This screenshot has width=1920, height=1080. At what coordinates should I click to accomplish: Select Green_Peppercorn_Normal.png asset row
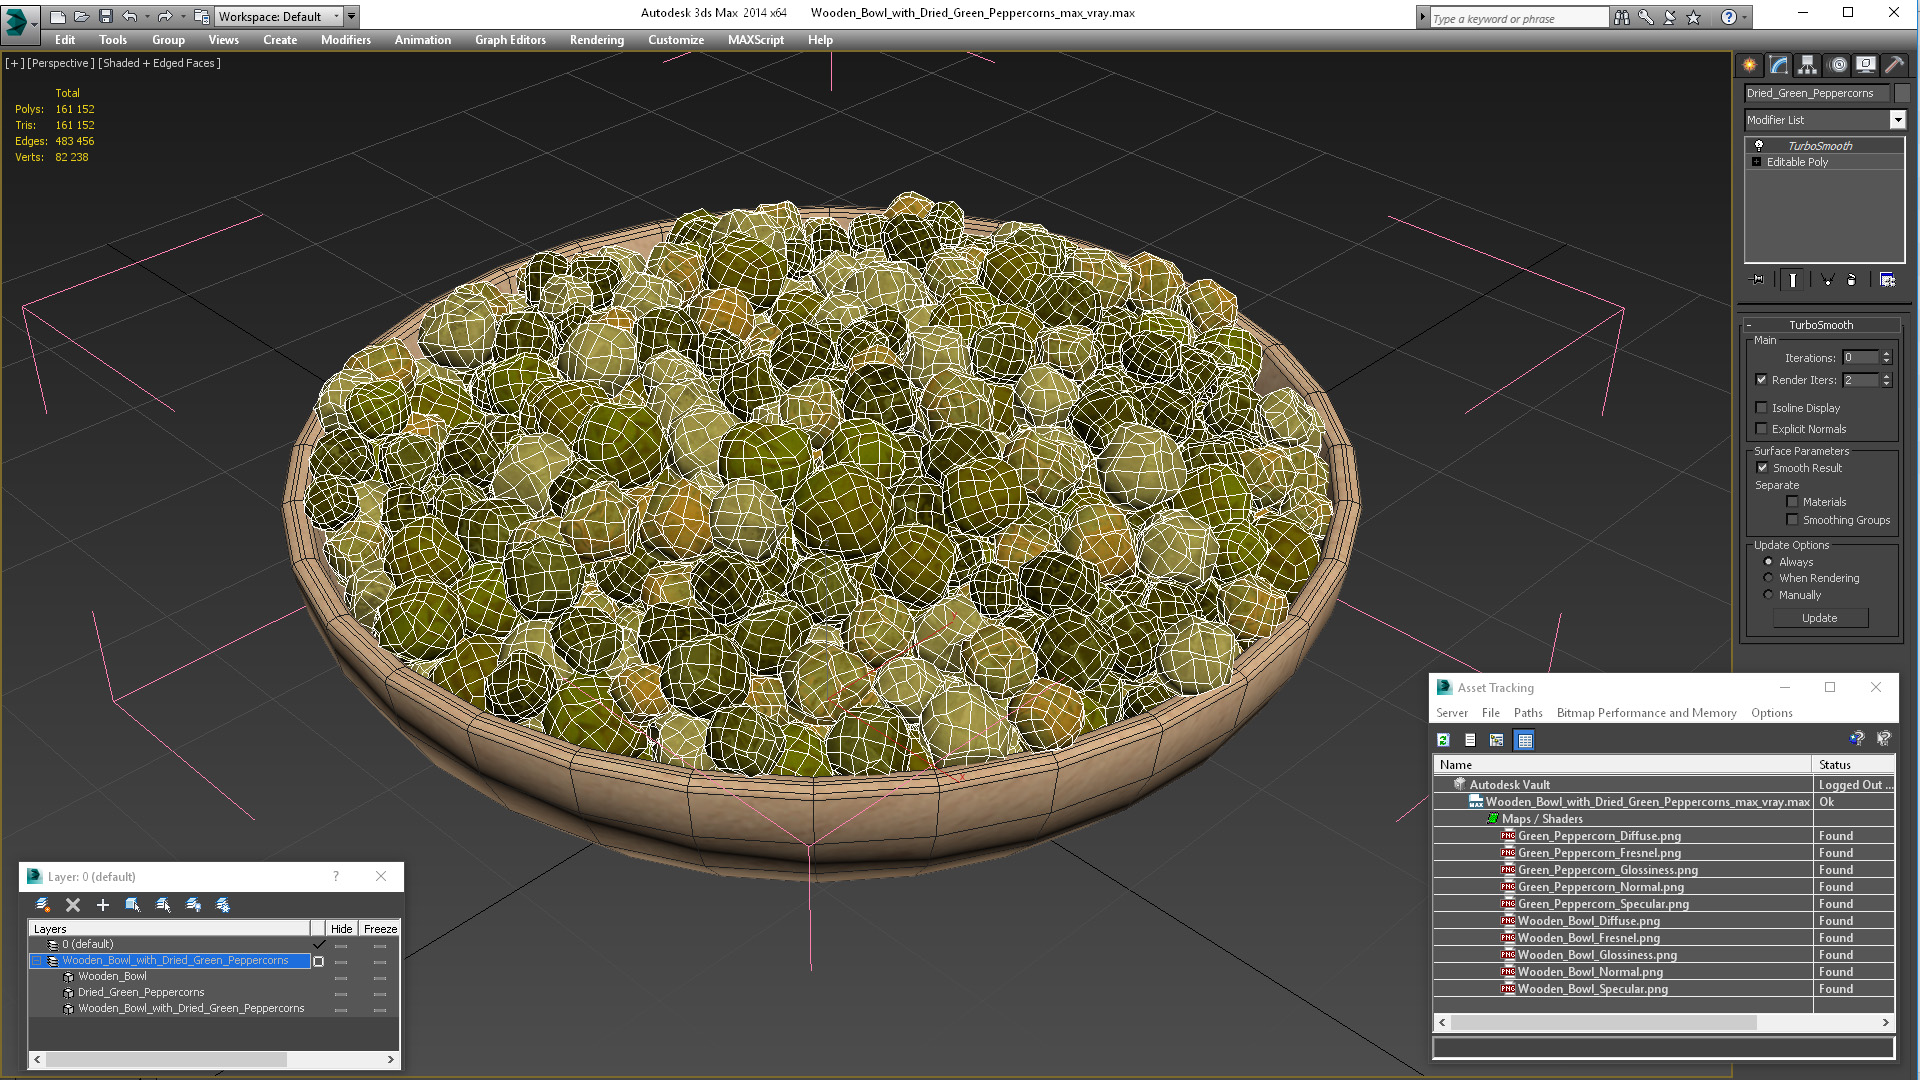click(1600, 887)
